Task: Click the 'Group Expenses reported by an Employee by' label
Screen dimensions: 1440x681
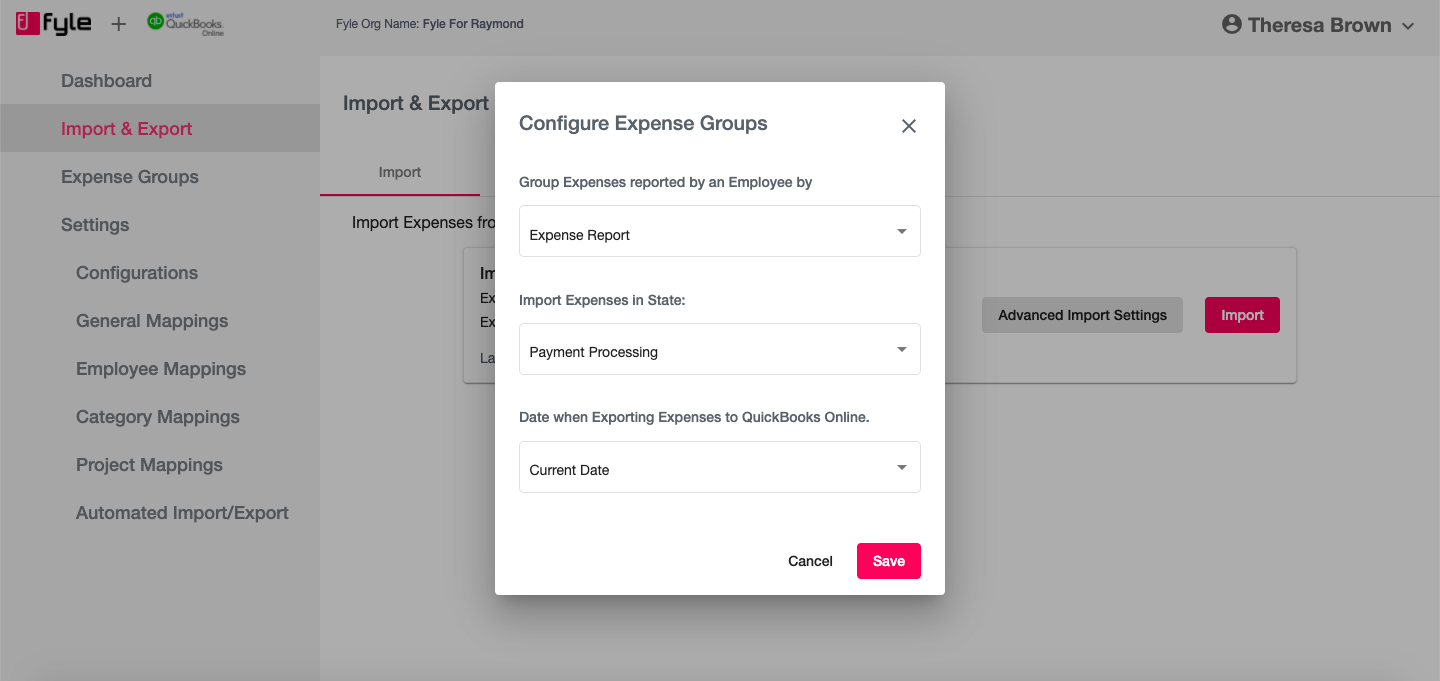Action: [x=665, y=182]
